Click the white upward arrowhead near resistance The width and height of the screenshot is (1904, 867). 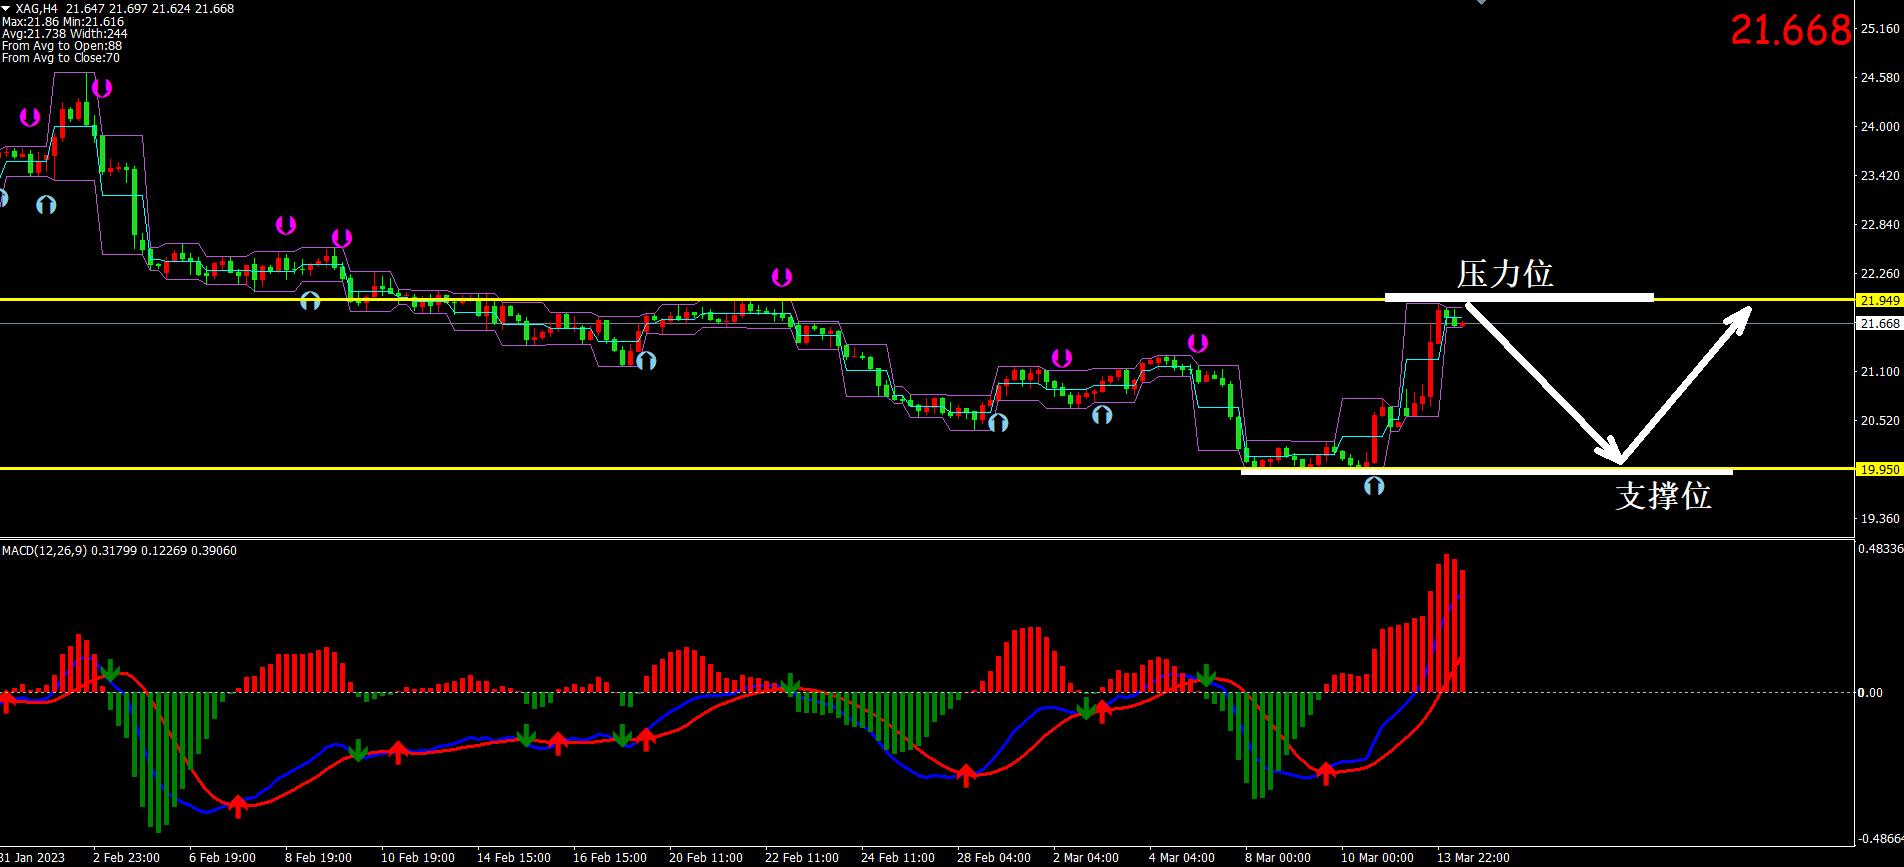[1741, 316]
